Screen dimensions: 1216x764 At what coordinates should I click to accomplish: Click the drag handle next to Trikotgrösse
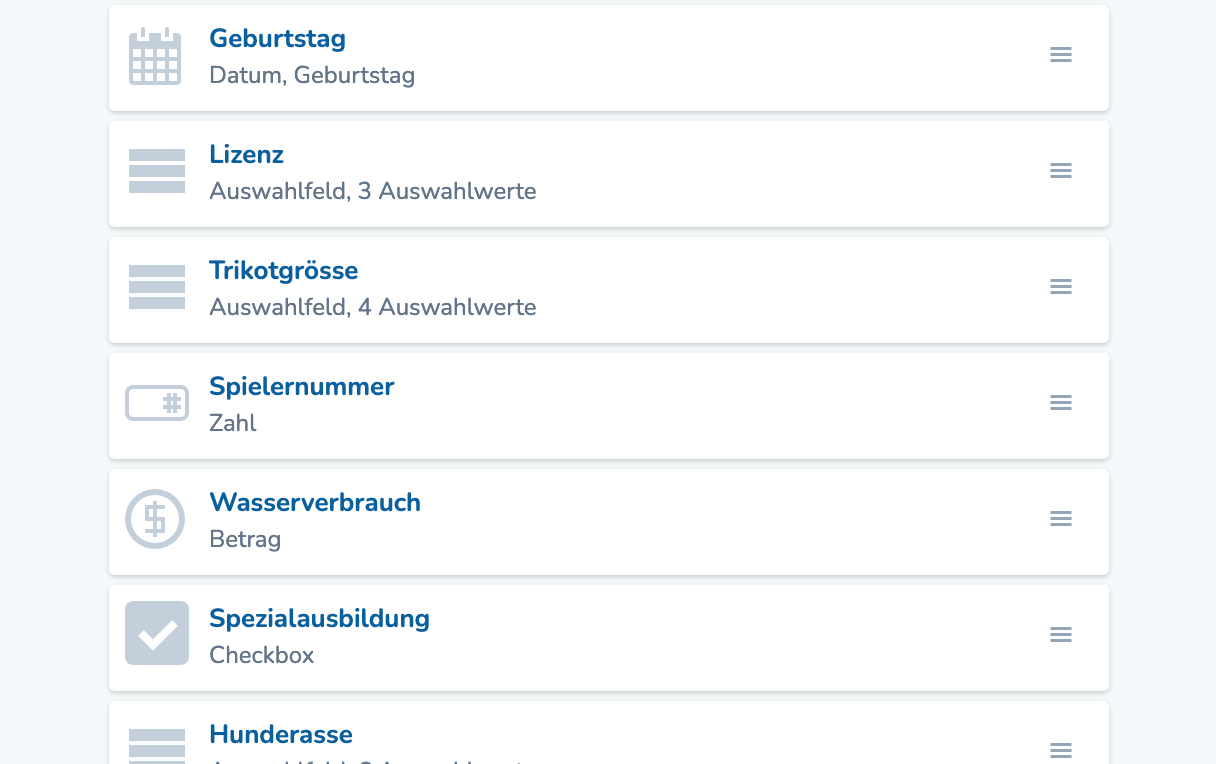tap(1060, 287)
